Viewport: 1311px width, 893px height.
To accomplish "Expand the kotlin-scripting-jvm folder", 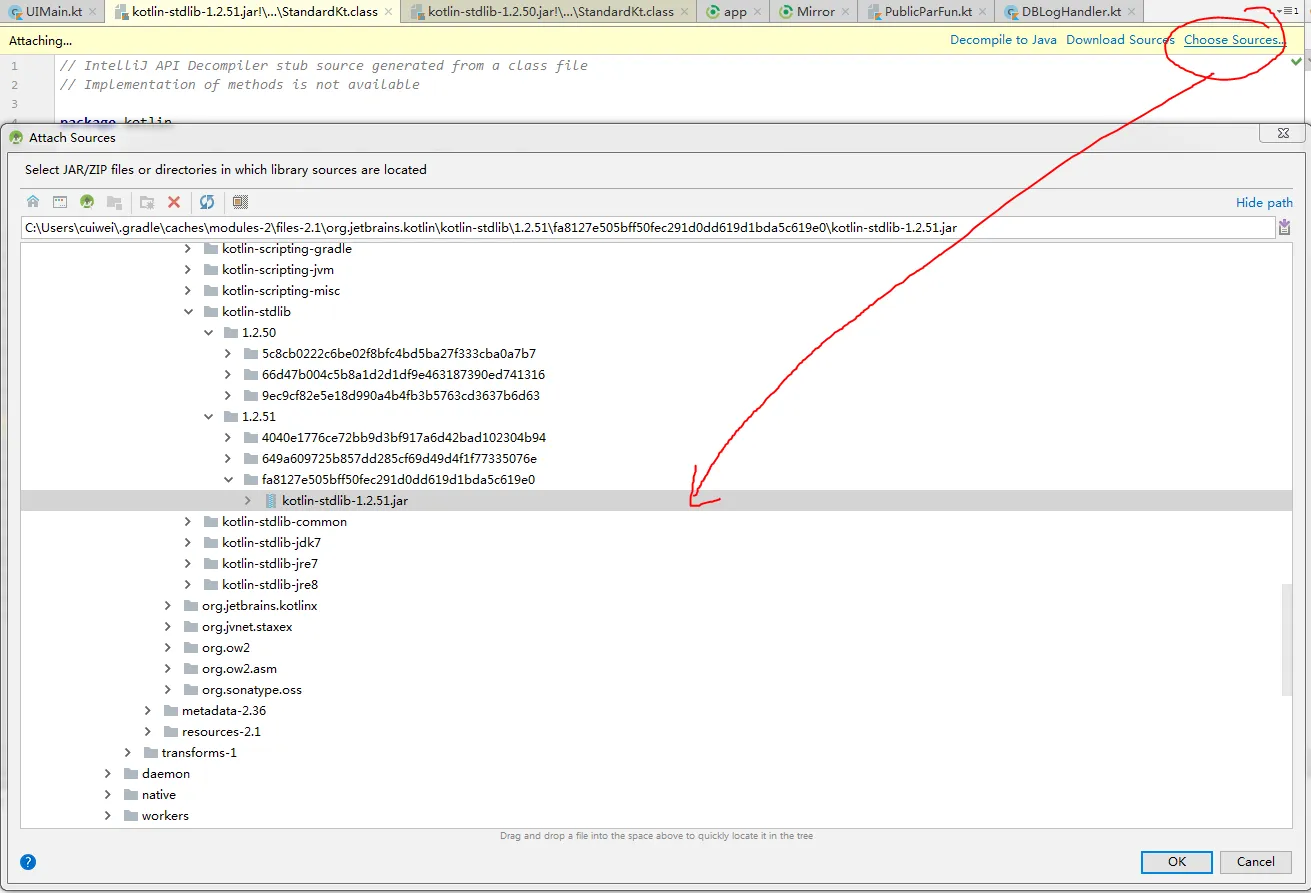I will pos(188,269).
